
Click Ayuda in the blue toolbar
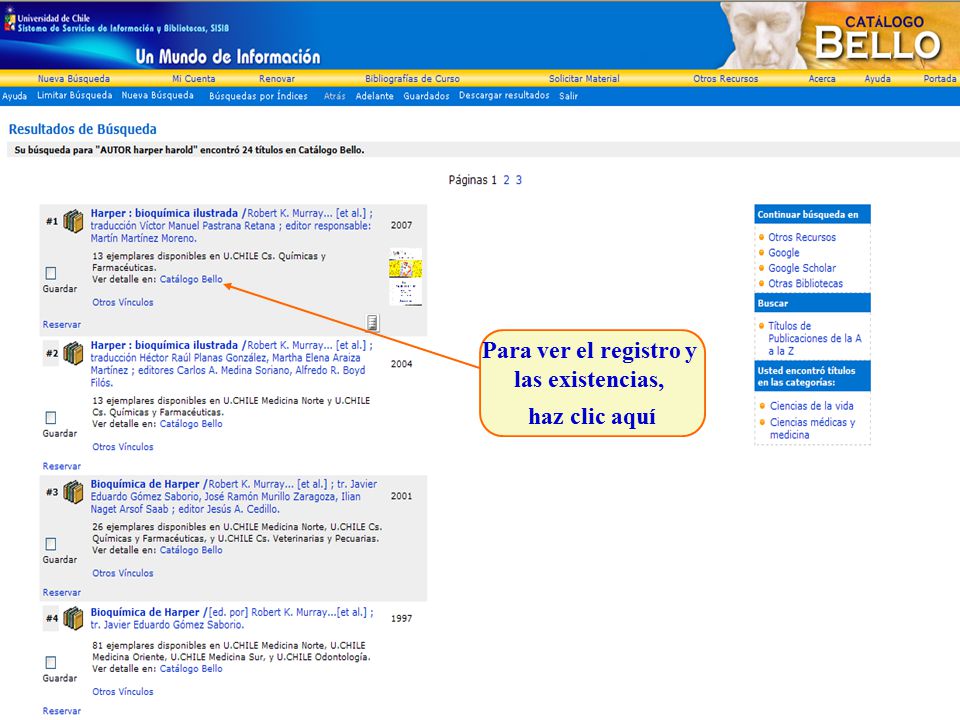pyautogui.click(x=14, y=96)
